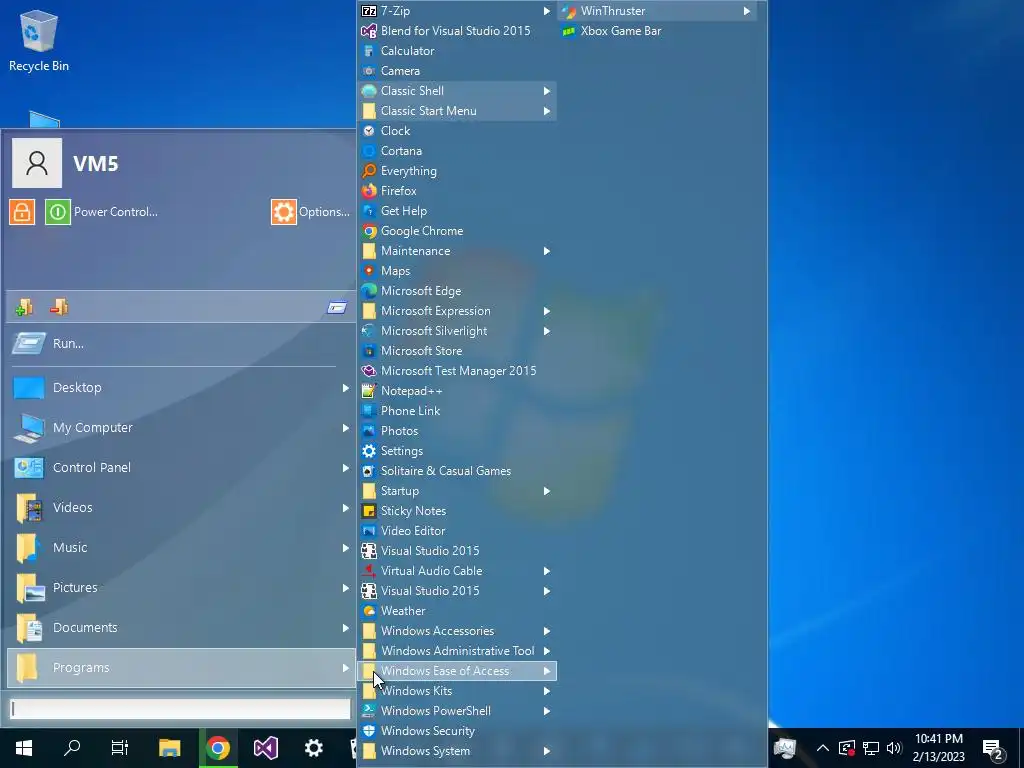This screenshot has height=768, width=1024.
Task: Open Visual Studio from the taskbar
Action: pyautogui.click(x=266, y=748)
